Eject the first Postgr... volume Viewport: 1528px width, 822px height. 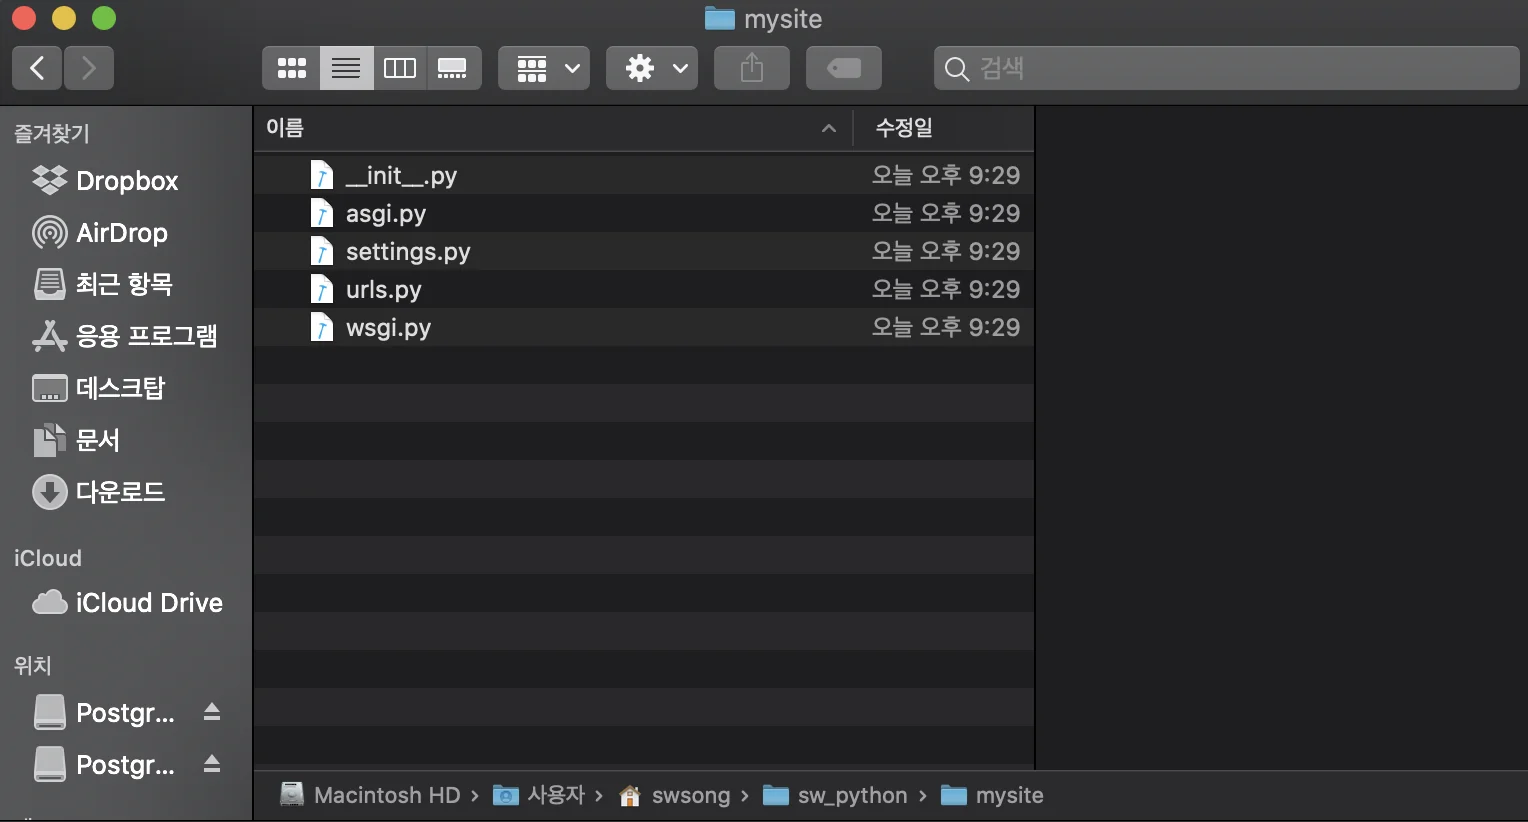click(211, 712)
